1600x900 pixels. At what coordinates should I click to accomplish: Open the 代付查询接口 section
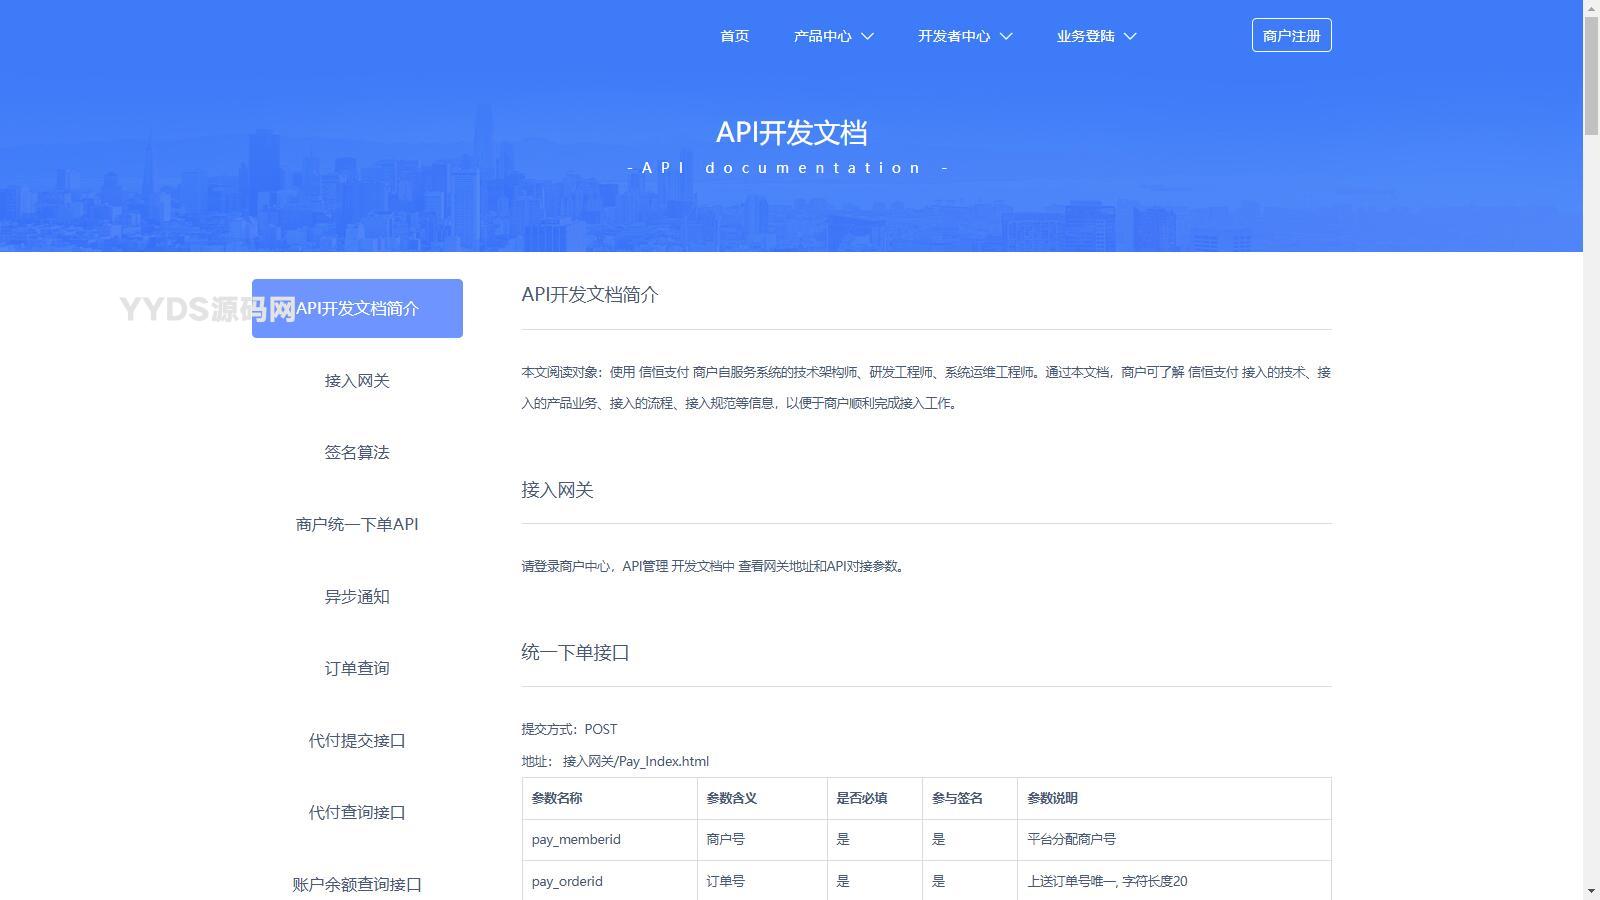357,812
